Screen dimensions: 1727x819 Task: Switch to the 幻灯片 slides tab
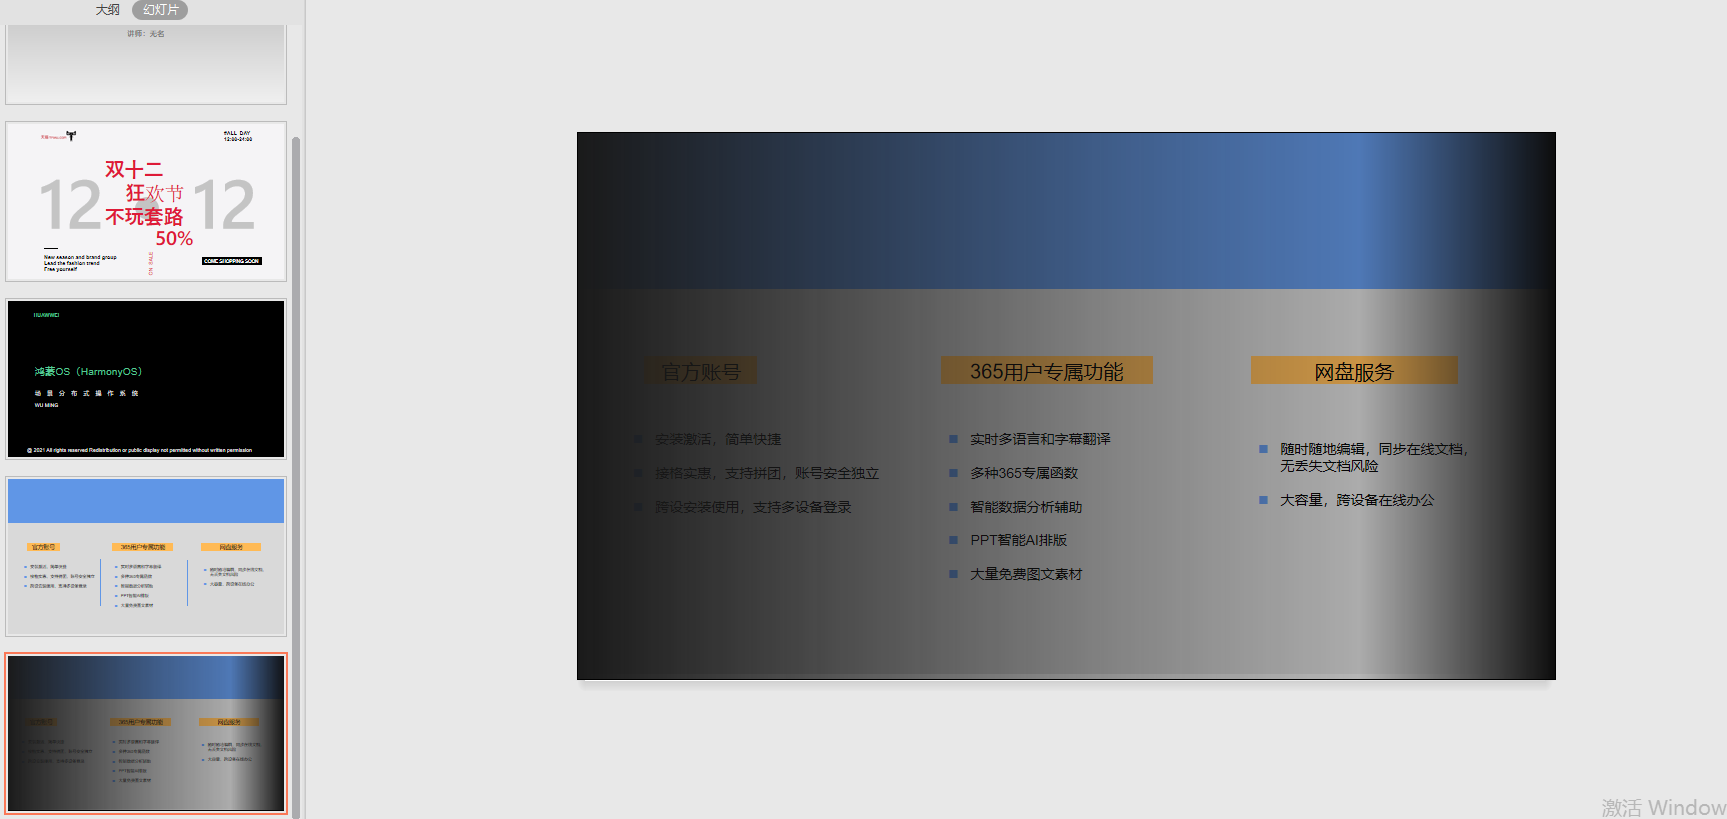(160, 10)
